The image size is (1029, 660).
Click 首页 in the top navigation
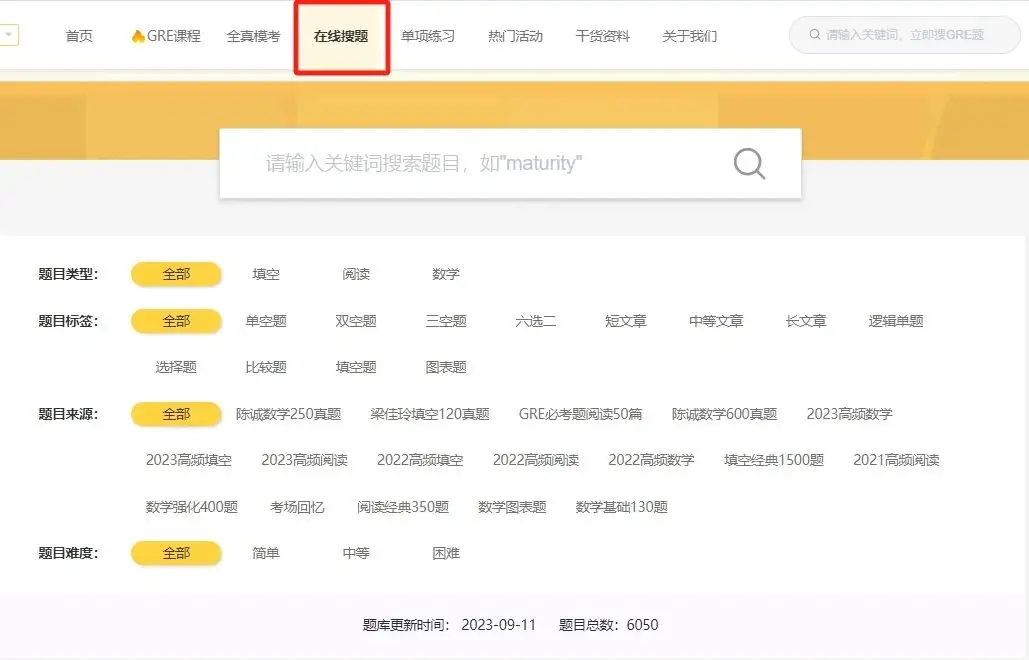coord(79,36)
